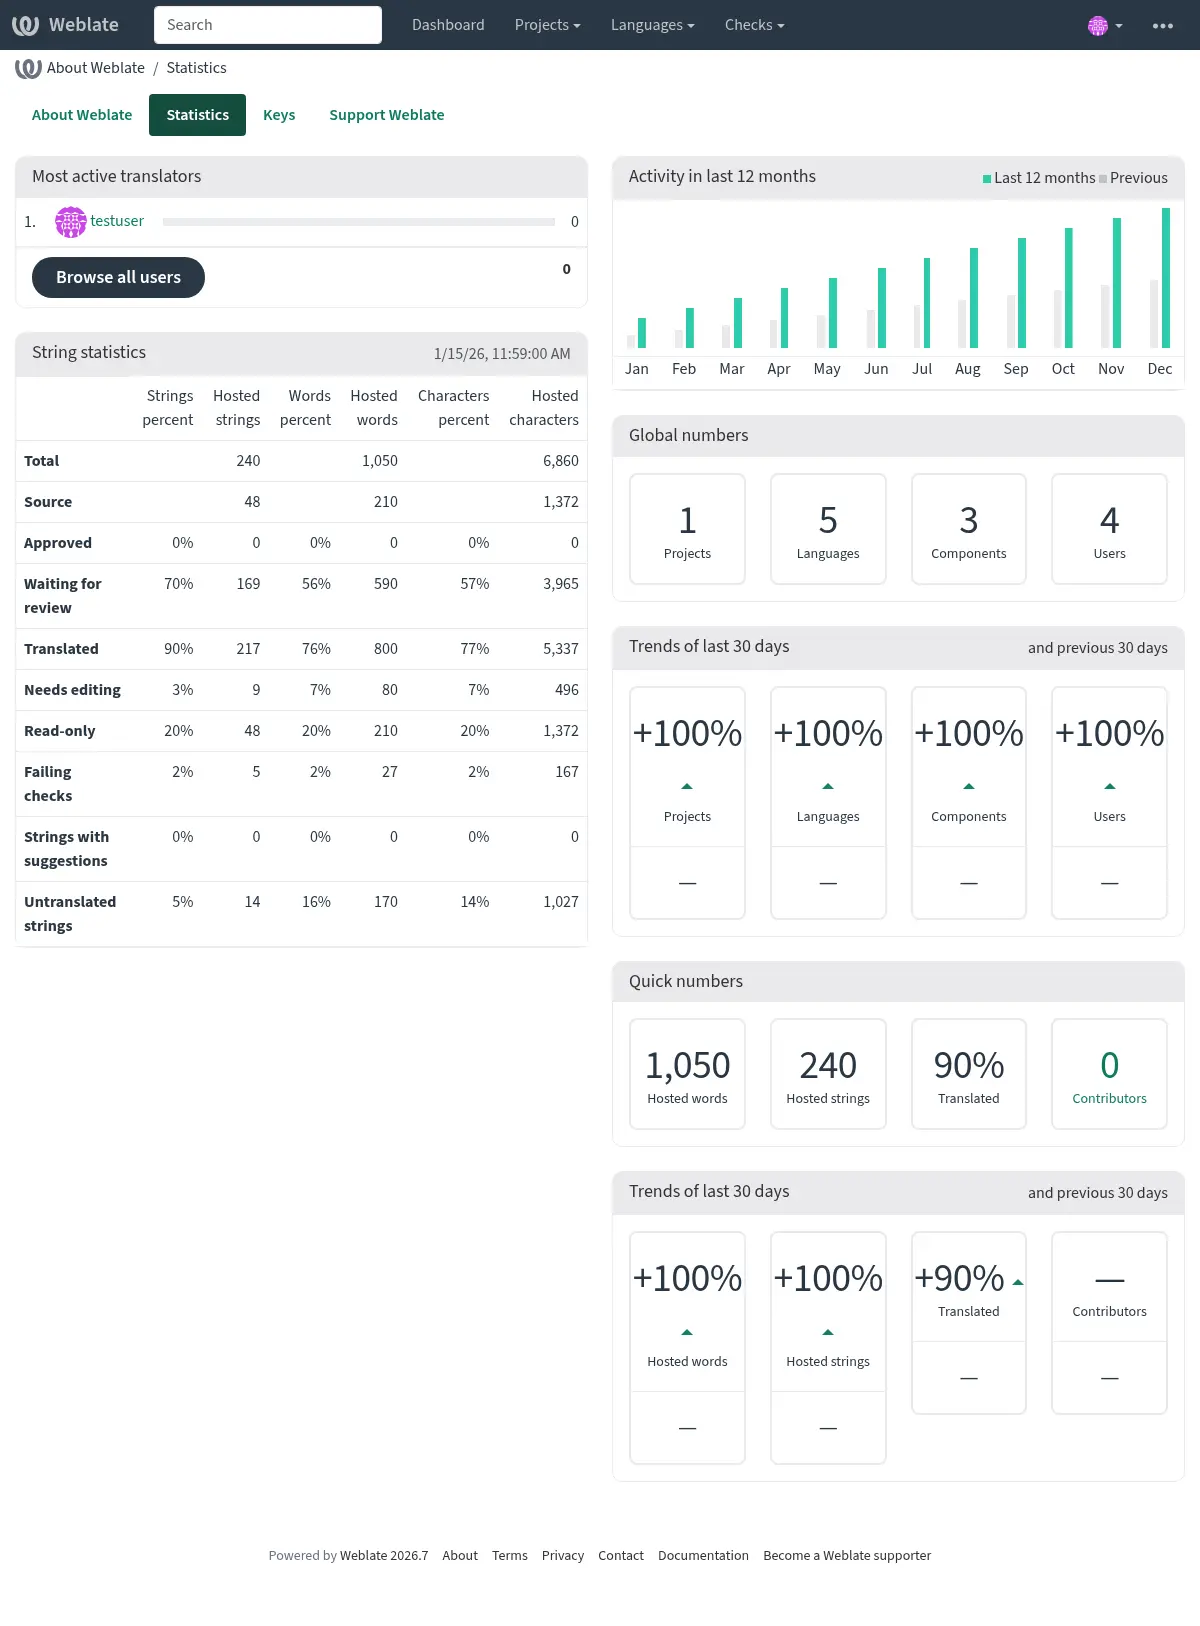This screenshot has width=1200, height=1626.
Task: Expand the Languages dropdown menu
Action: (652, 25)
